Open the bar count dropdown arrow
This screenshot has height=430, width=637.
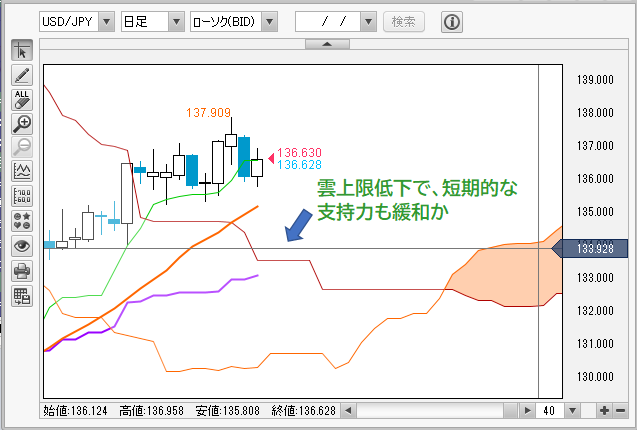572,410
